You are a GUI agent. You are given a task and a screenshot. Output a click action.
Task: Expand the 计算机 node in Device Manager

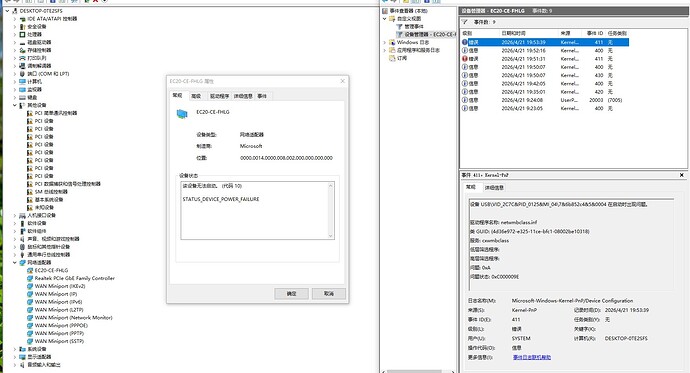tap(15, 82)
